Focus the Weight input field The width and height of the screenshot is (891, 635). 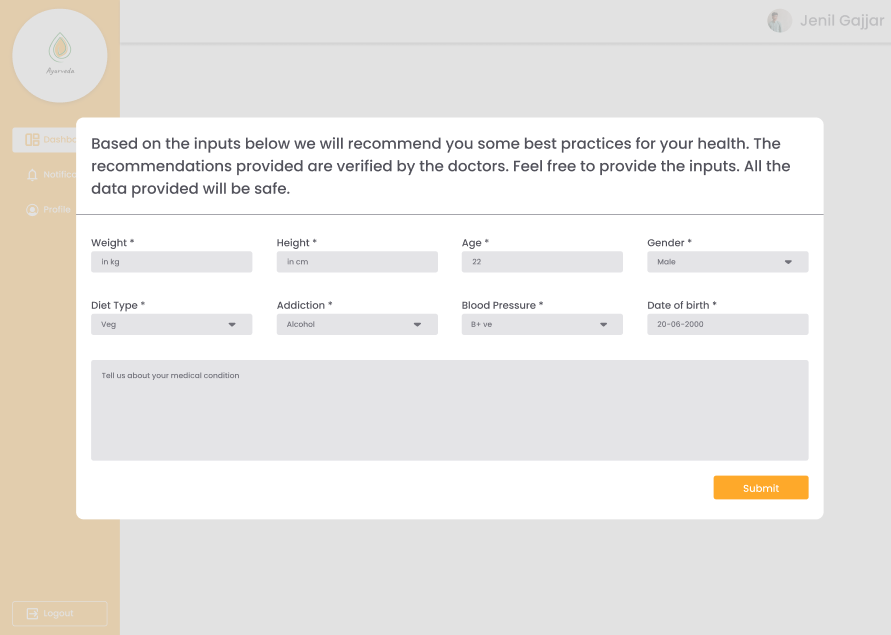click(x=171, y=262)
